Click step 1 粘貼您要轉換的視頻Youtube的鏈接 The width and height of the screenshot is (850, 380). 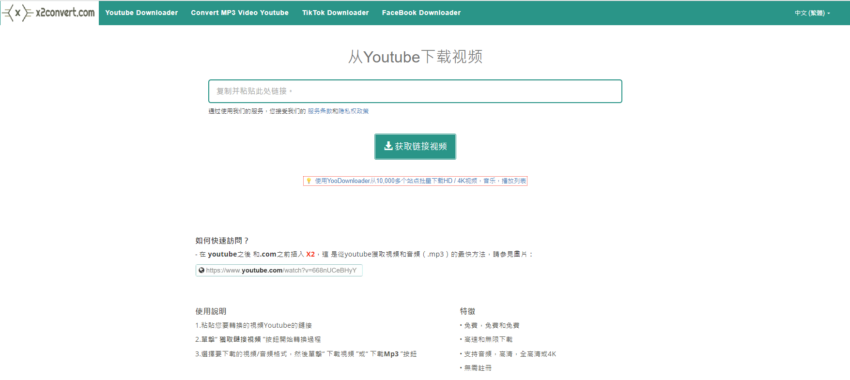click(x=254, y=326)
